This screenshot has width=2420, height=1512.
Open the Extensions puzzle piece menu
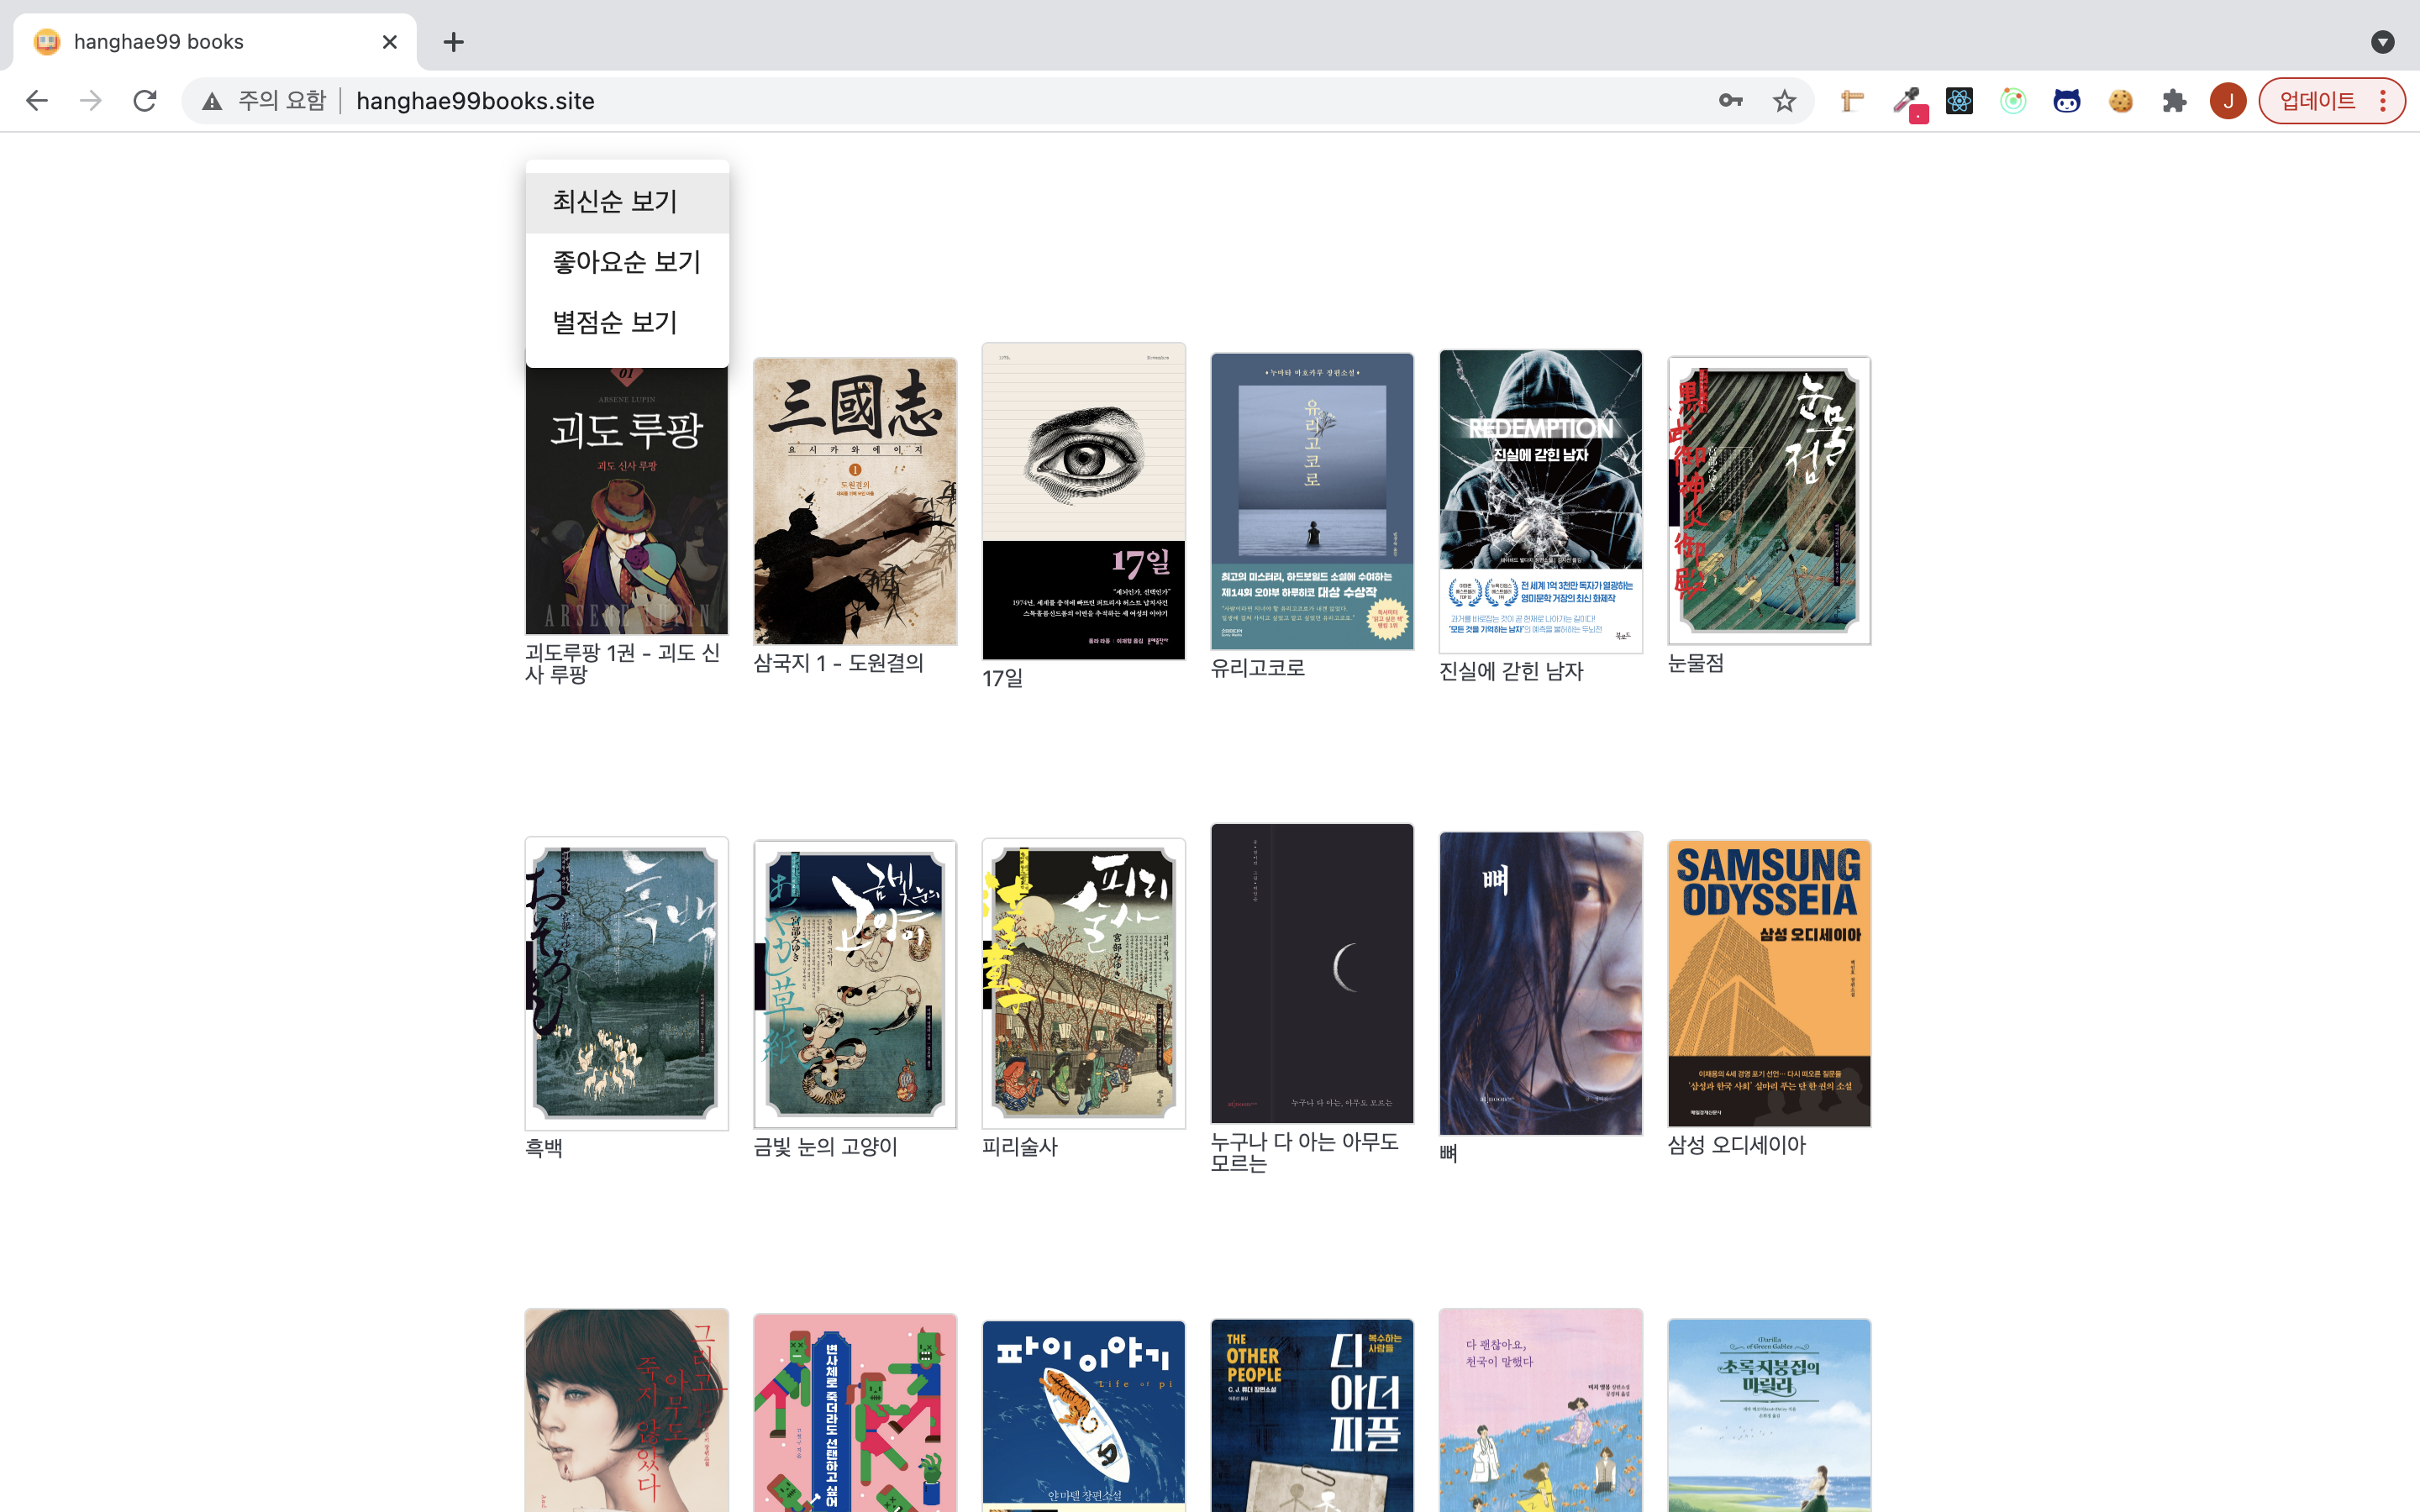click(2174, 101)
